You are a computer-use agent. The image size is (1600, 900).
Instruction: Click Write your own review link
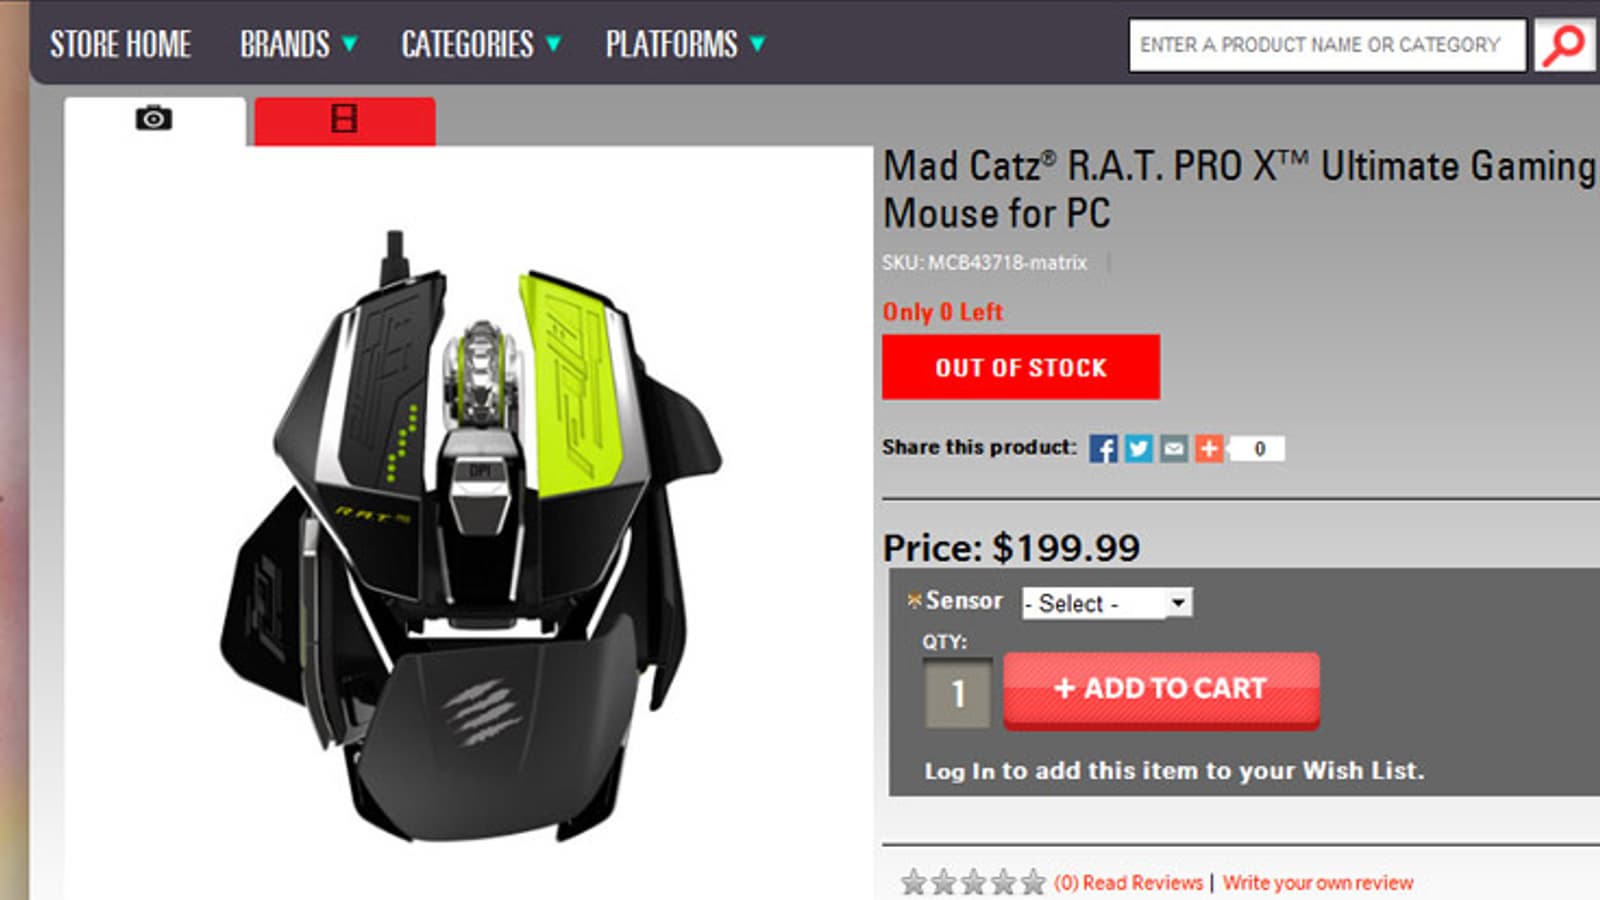[1317, 883]
